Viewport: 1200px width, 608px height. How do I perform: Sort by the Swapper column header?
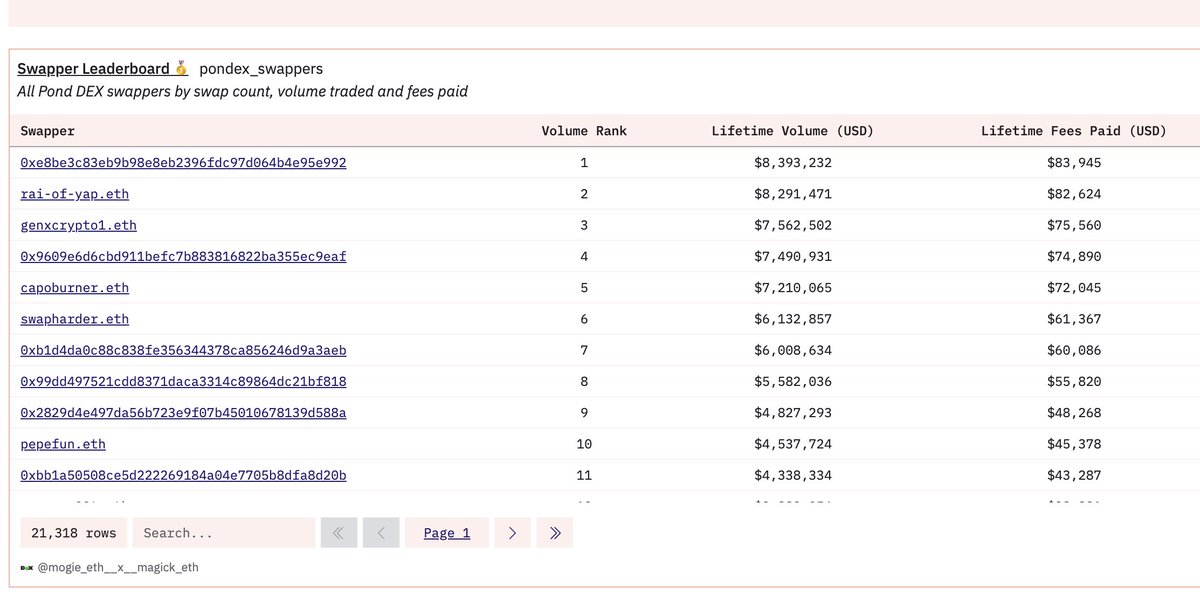pos(47,131)
